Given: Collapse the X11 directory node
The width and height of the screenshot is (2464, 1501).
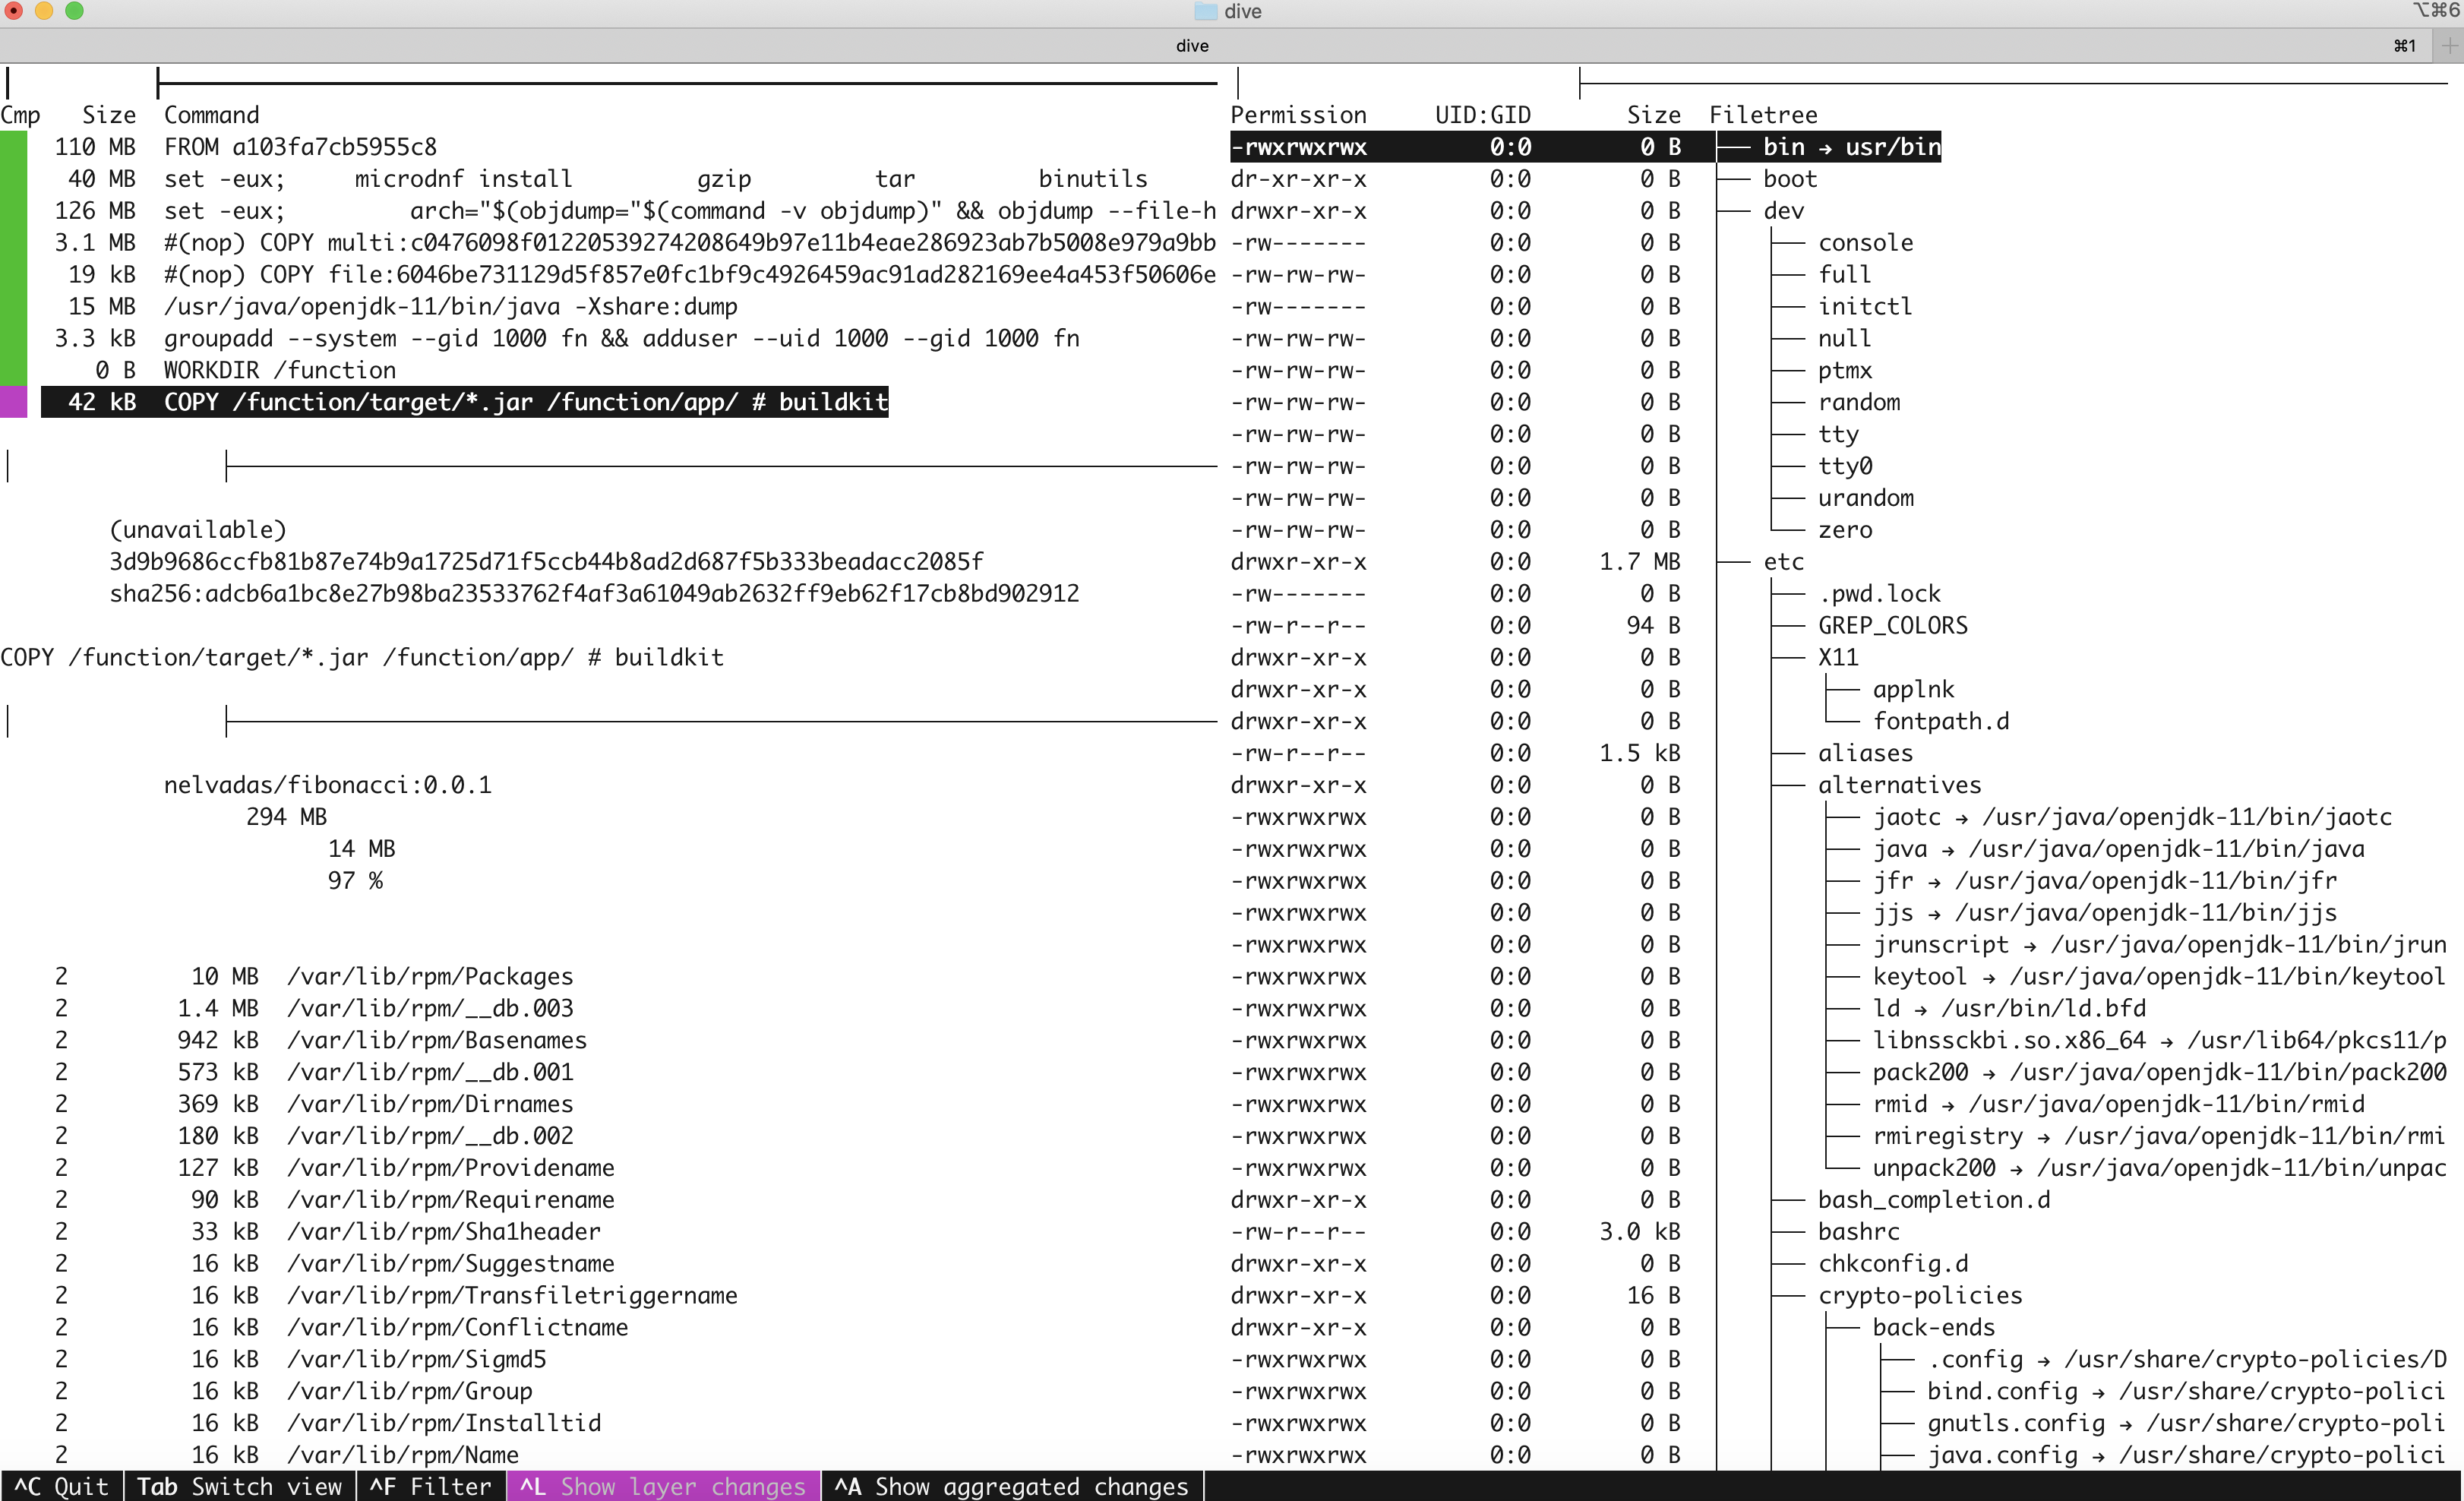Looking at the screenshot, I should pyautogui.click(x=1838, y=658).
